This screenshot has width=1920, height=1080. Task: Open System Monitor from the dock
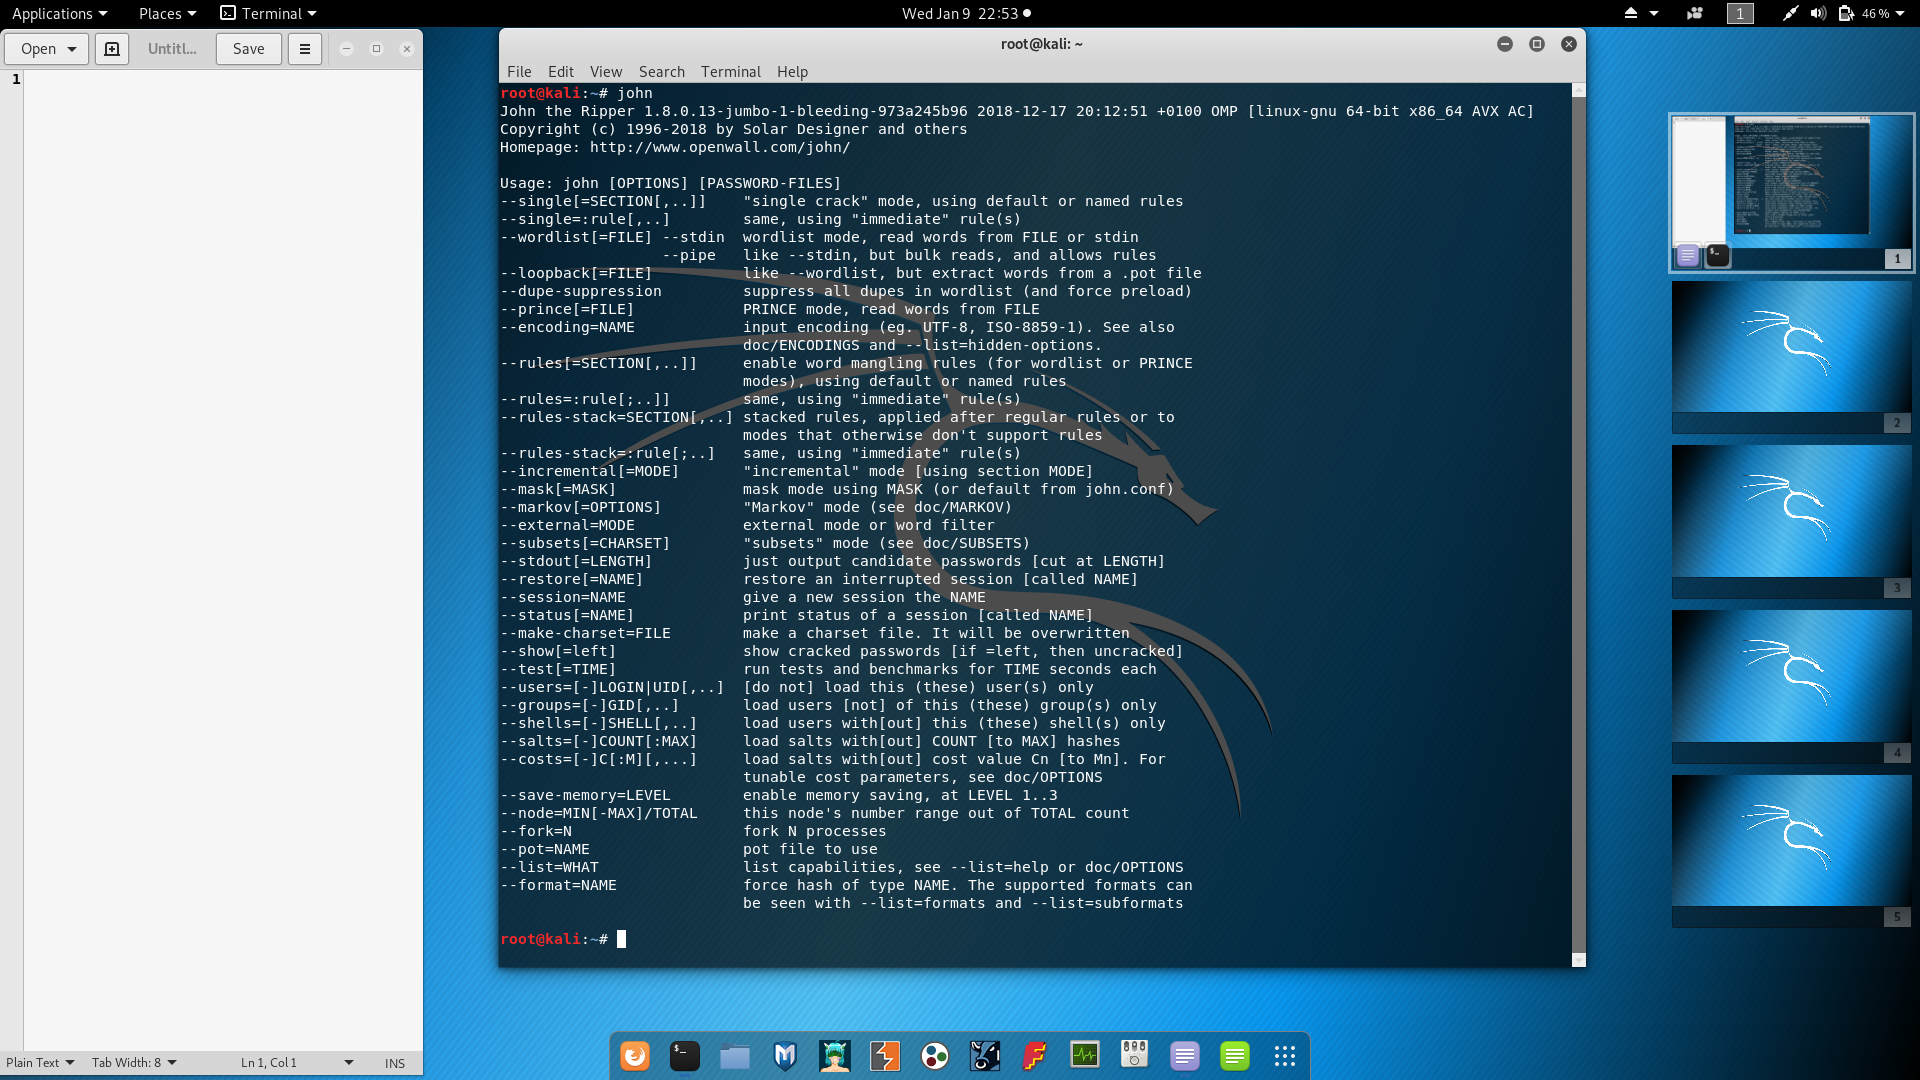pyautogui.click(x=1085, y=1056)
